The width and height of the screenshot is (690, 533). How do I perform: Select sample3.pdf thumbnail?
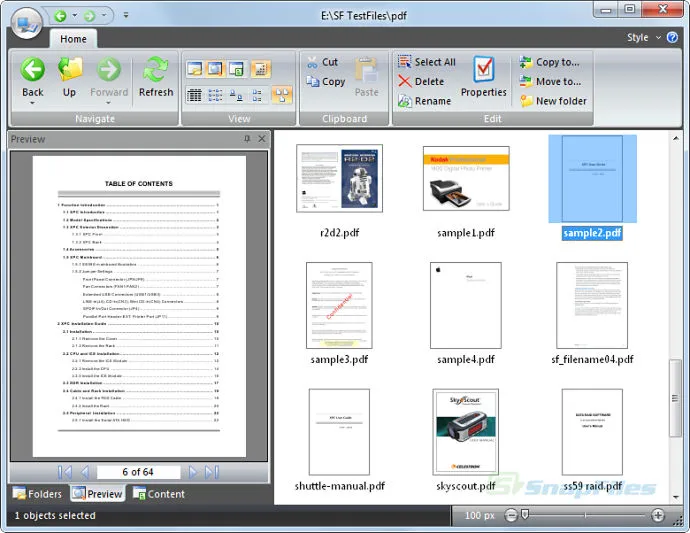[x=339, y=305]
